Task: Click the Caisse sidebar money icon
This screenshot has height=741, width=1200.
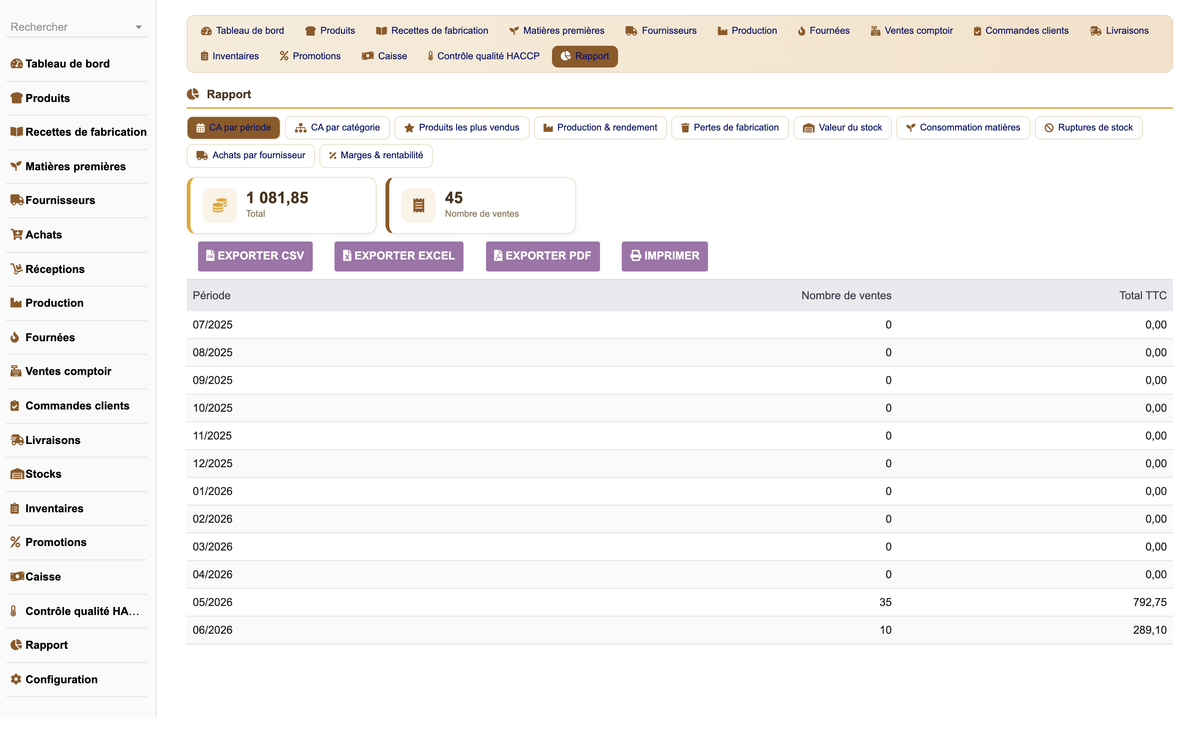Action: 17,577
